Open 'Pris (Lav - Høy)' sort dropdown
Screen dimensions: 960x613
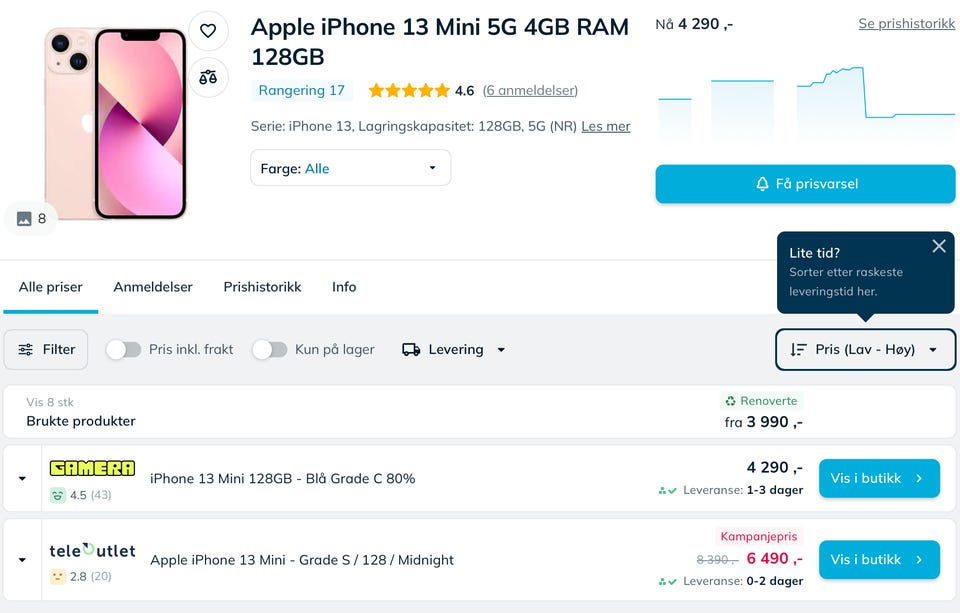click(x=865, y=350)
